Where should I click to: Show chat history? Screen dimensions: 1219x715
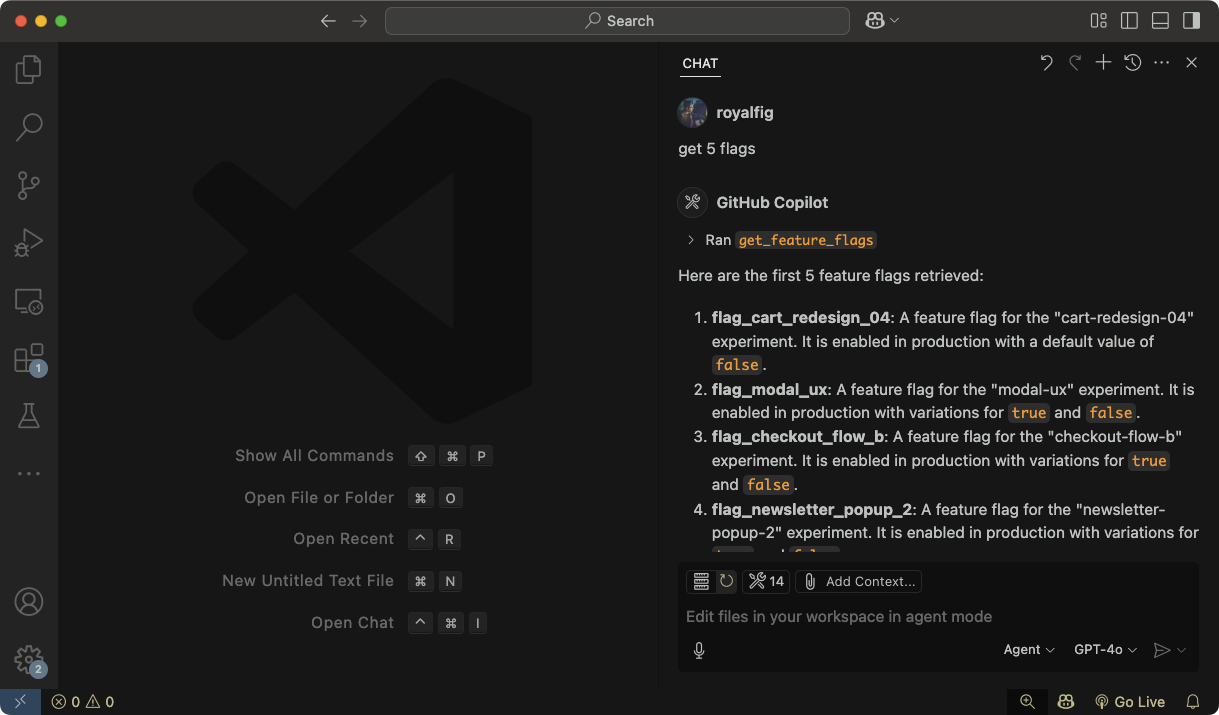[1132, 62]
